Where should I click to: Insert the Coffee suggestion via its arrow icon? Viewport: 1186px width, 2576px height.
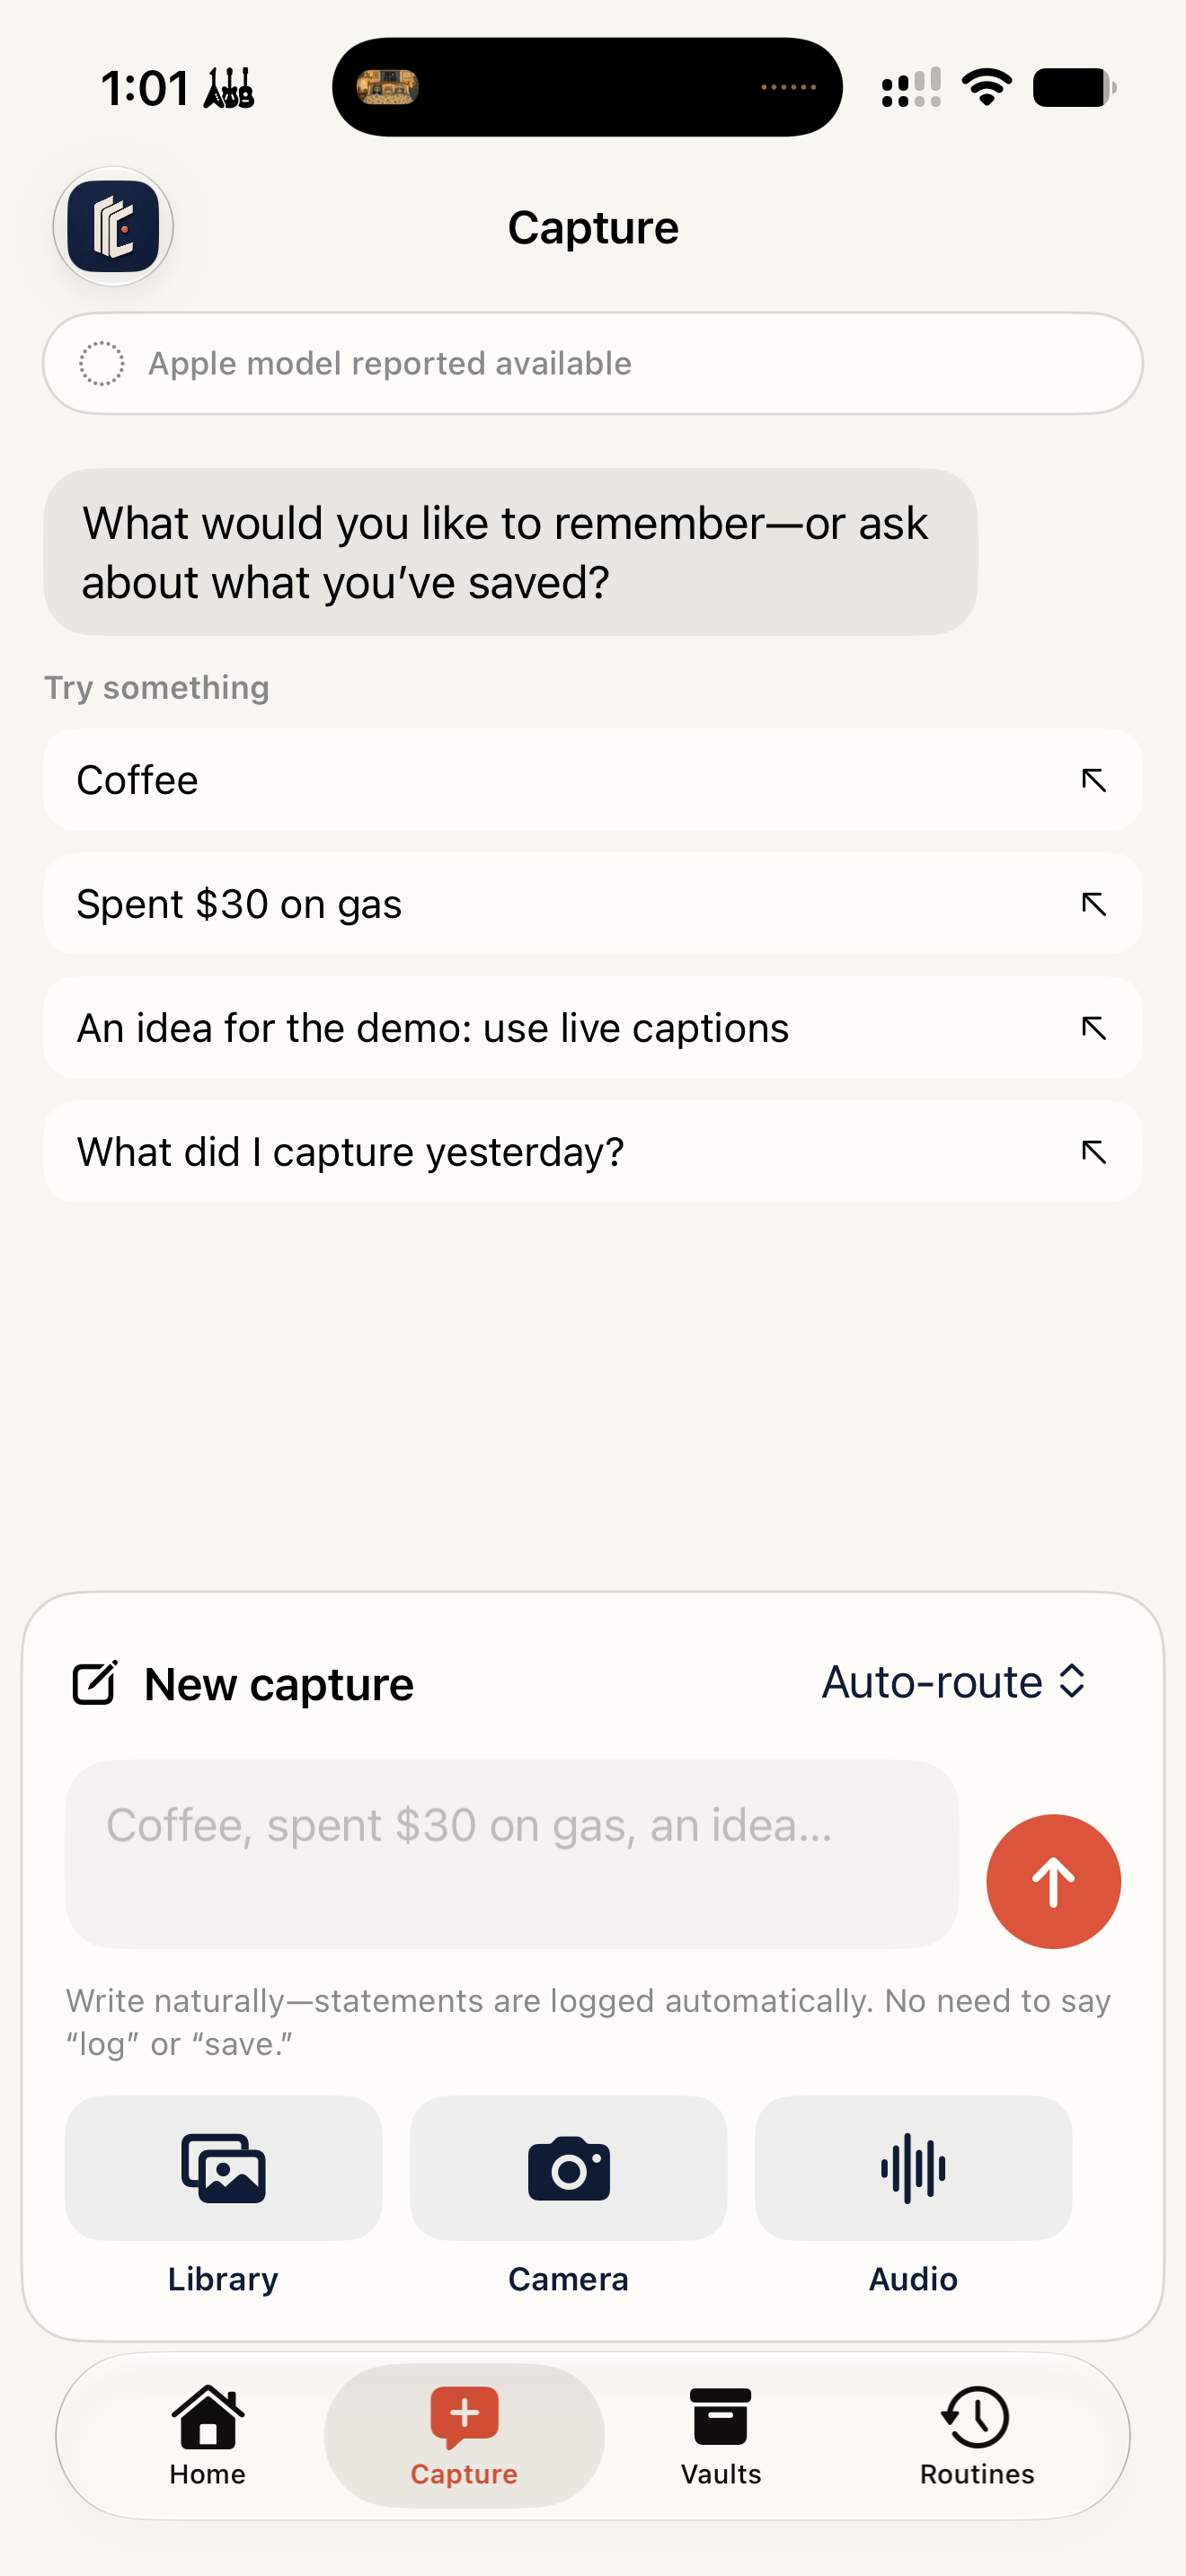coord(1093,780)
